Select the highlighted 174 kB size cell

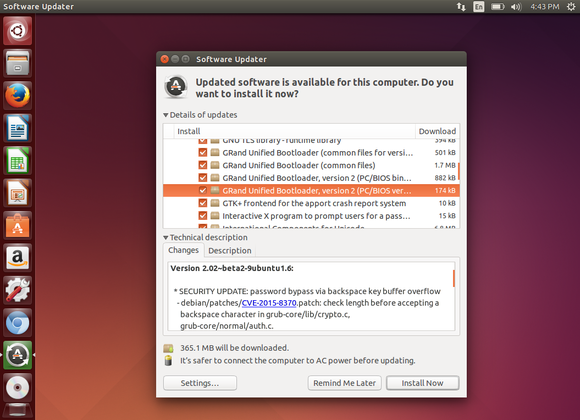click(x=445, y=191)
